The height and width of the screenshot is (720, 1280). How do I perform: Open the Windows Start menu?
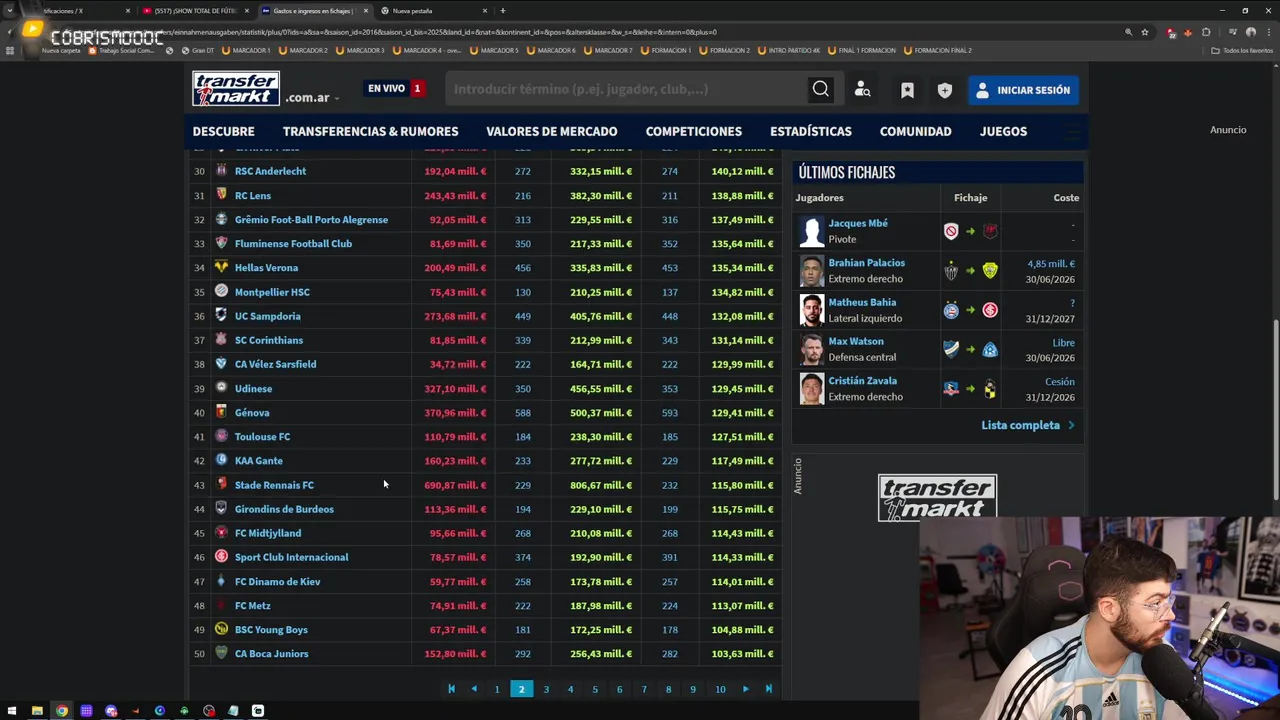click(x=12, y=711)
